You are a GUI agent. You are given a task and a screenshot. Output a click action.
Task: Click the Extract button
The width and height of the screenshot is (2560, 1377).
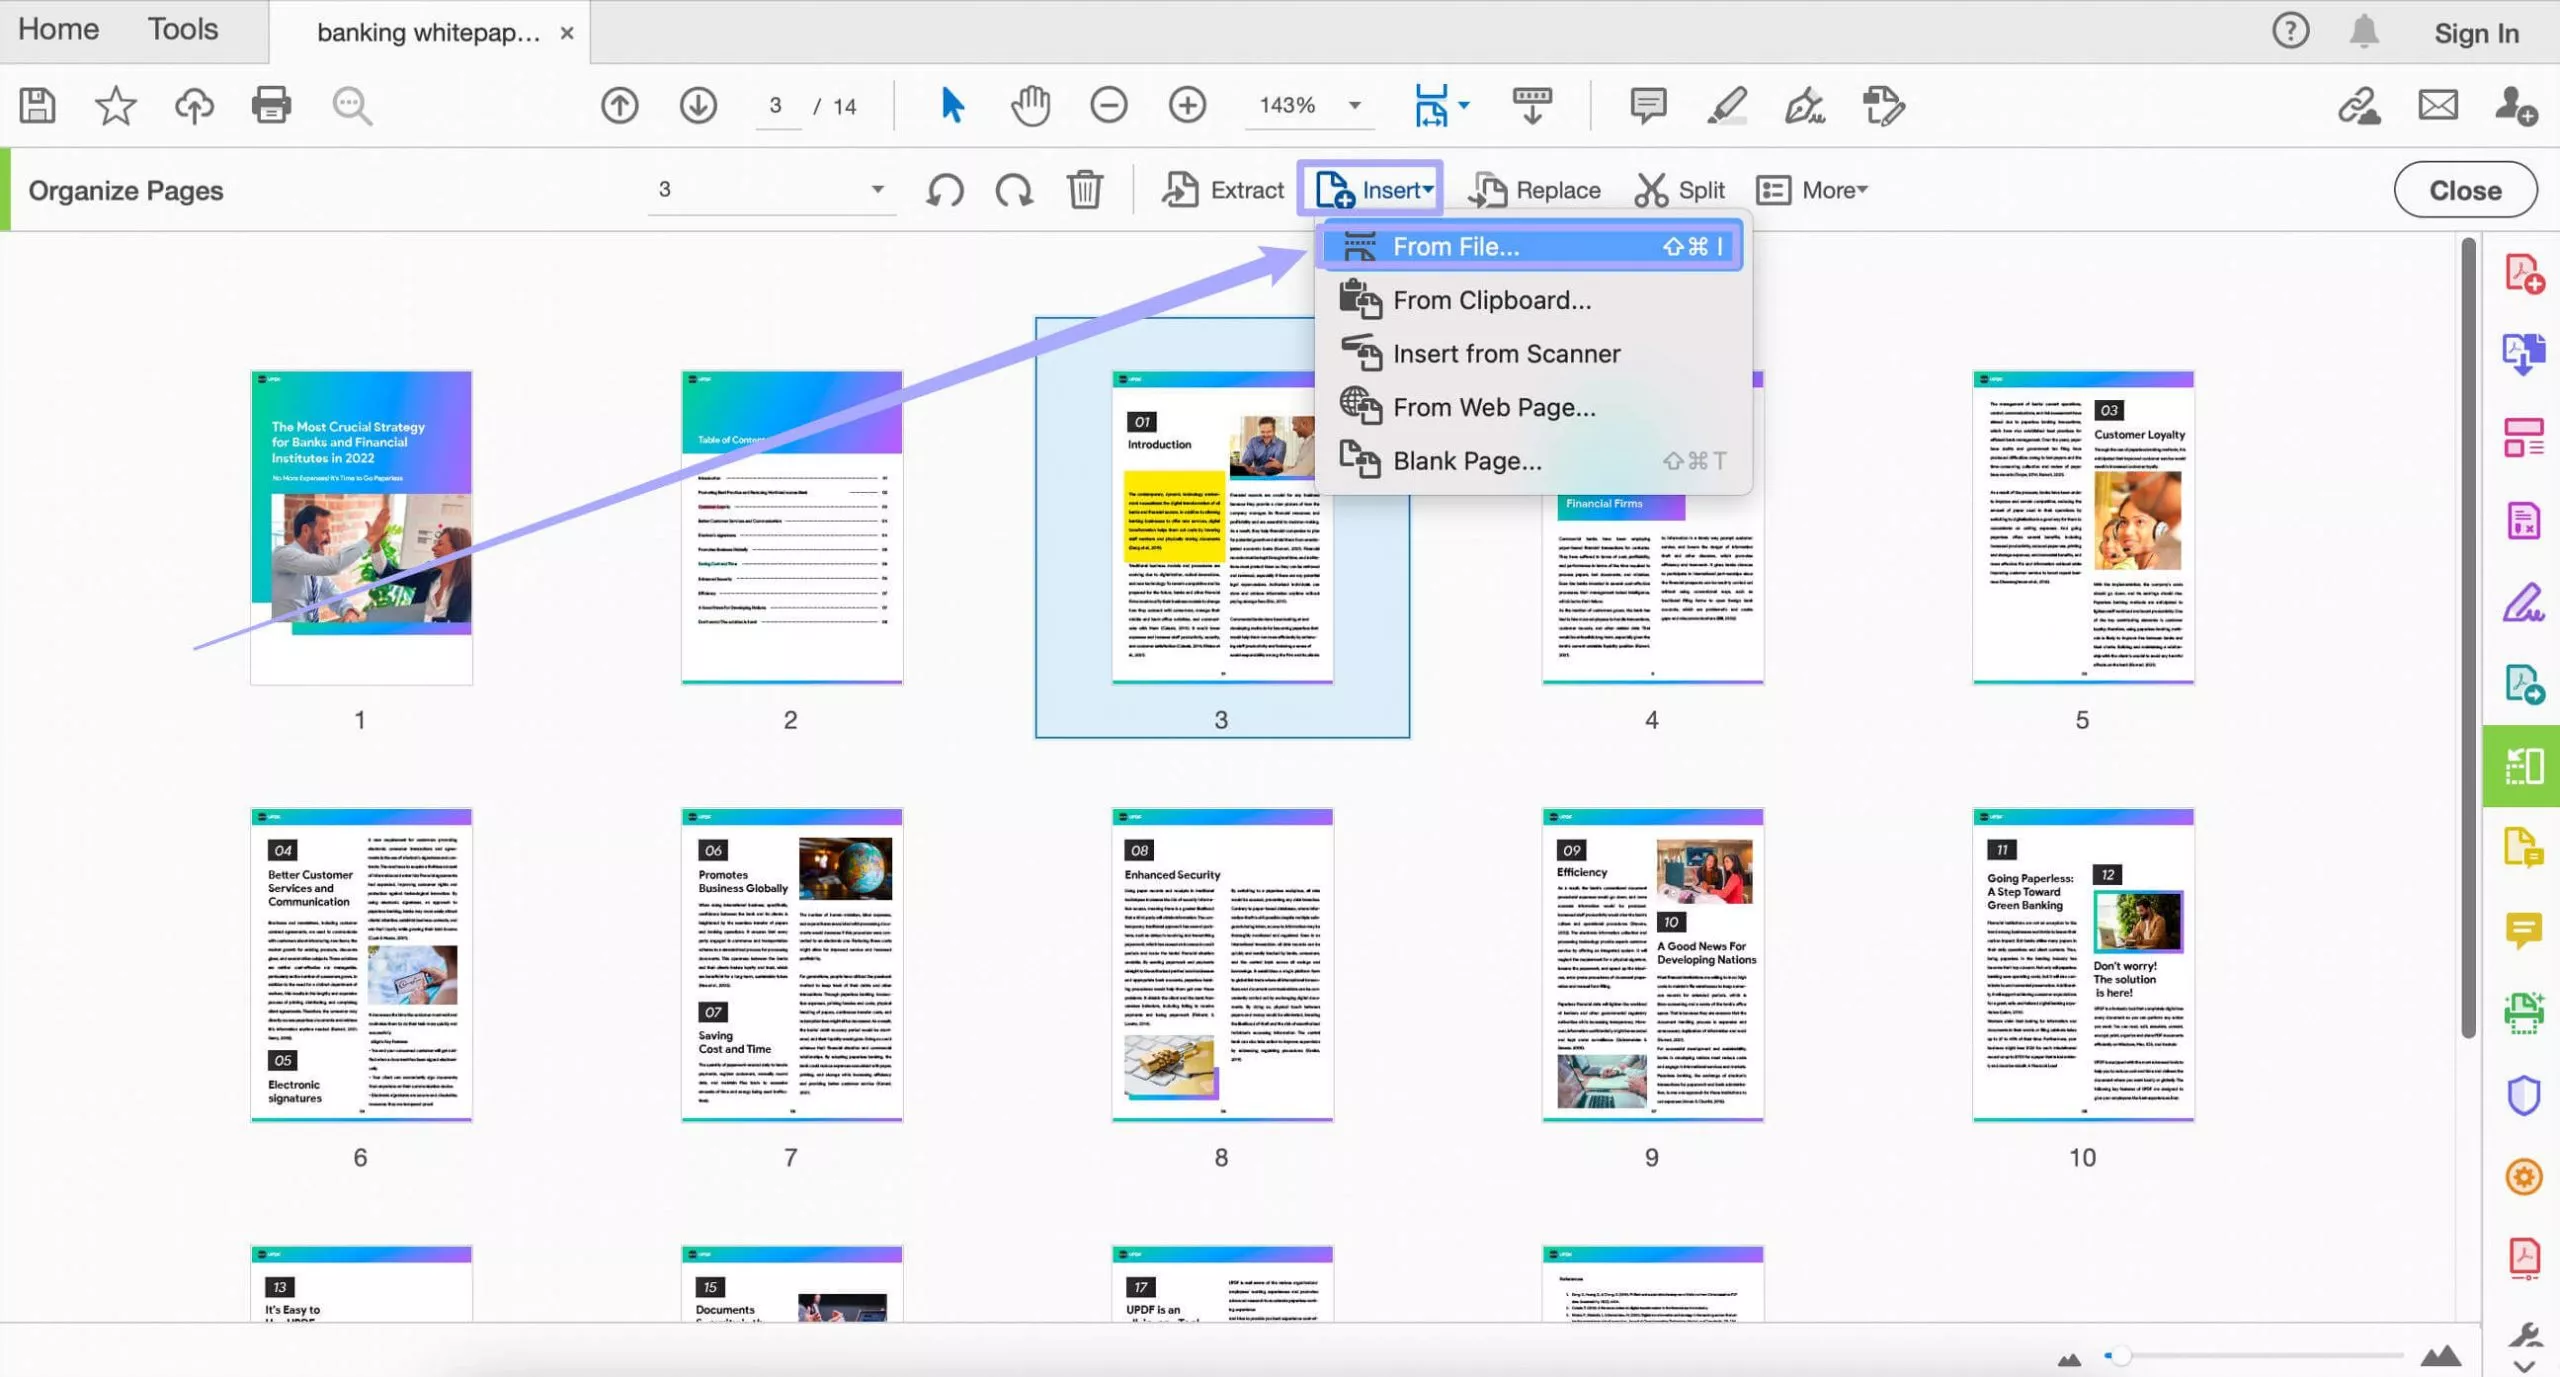pyautogui.click(x=1222, y=189)
